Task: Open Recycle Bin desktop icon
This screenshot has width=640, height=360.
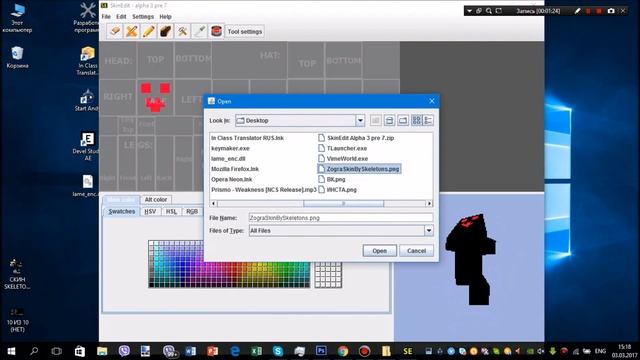Action: [x=17, y=58]
